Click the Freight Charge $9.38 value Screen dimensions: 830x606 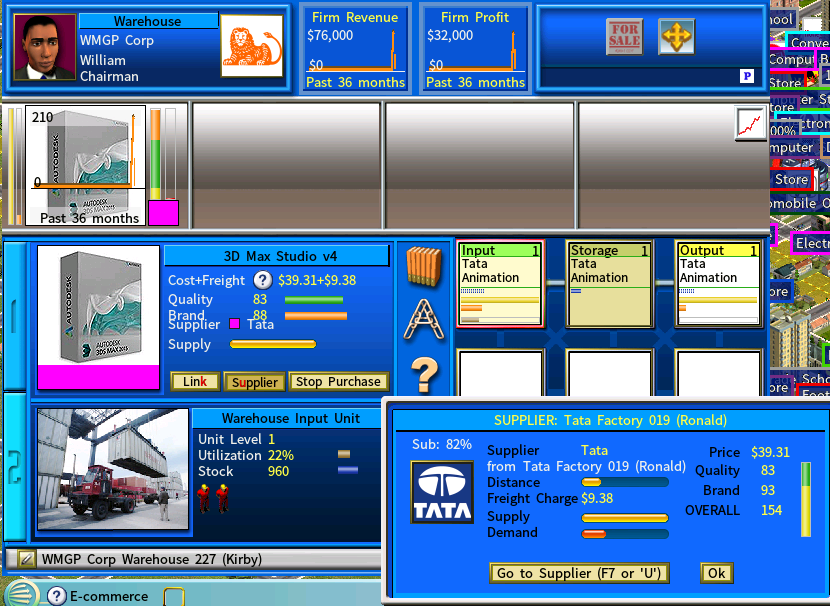pos(597,499)
